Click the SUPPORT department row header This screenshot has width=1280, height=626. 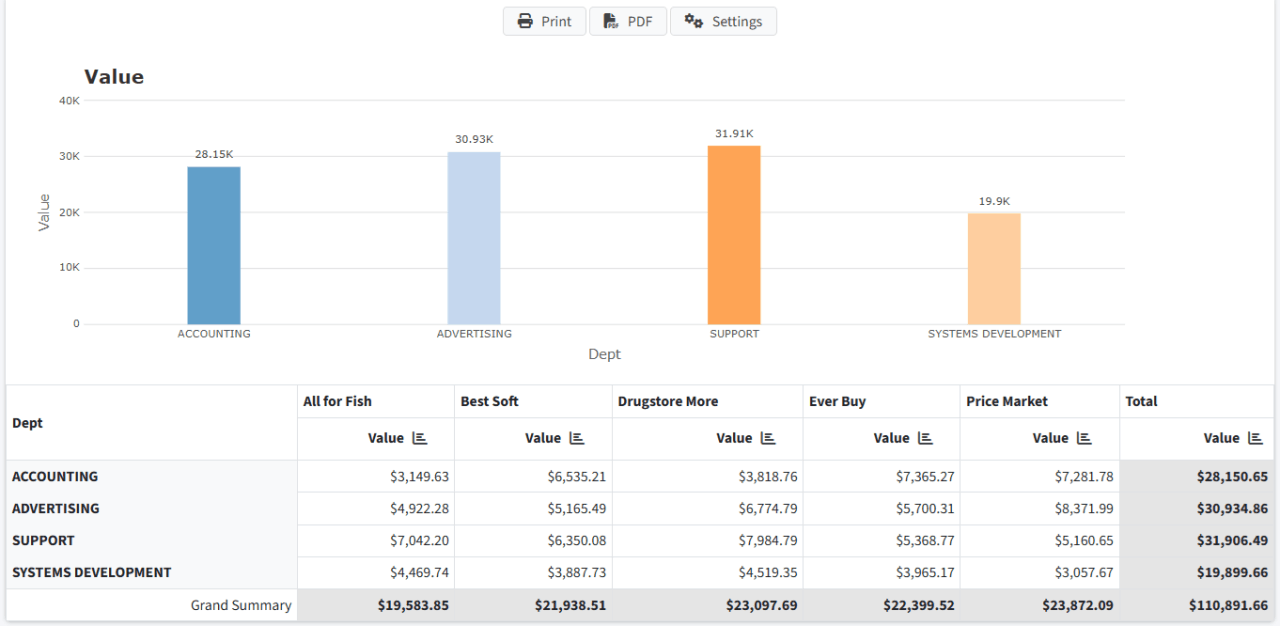pyautogui.click(x=43, y=541)
